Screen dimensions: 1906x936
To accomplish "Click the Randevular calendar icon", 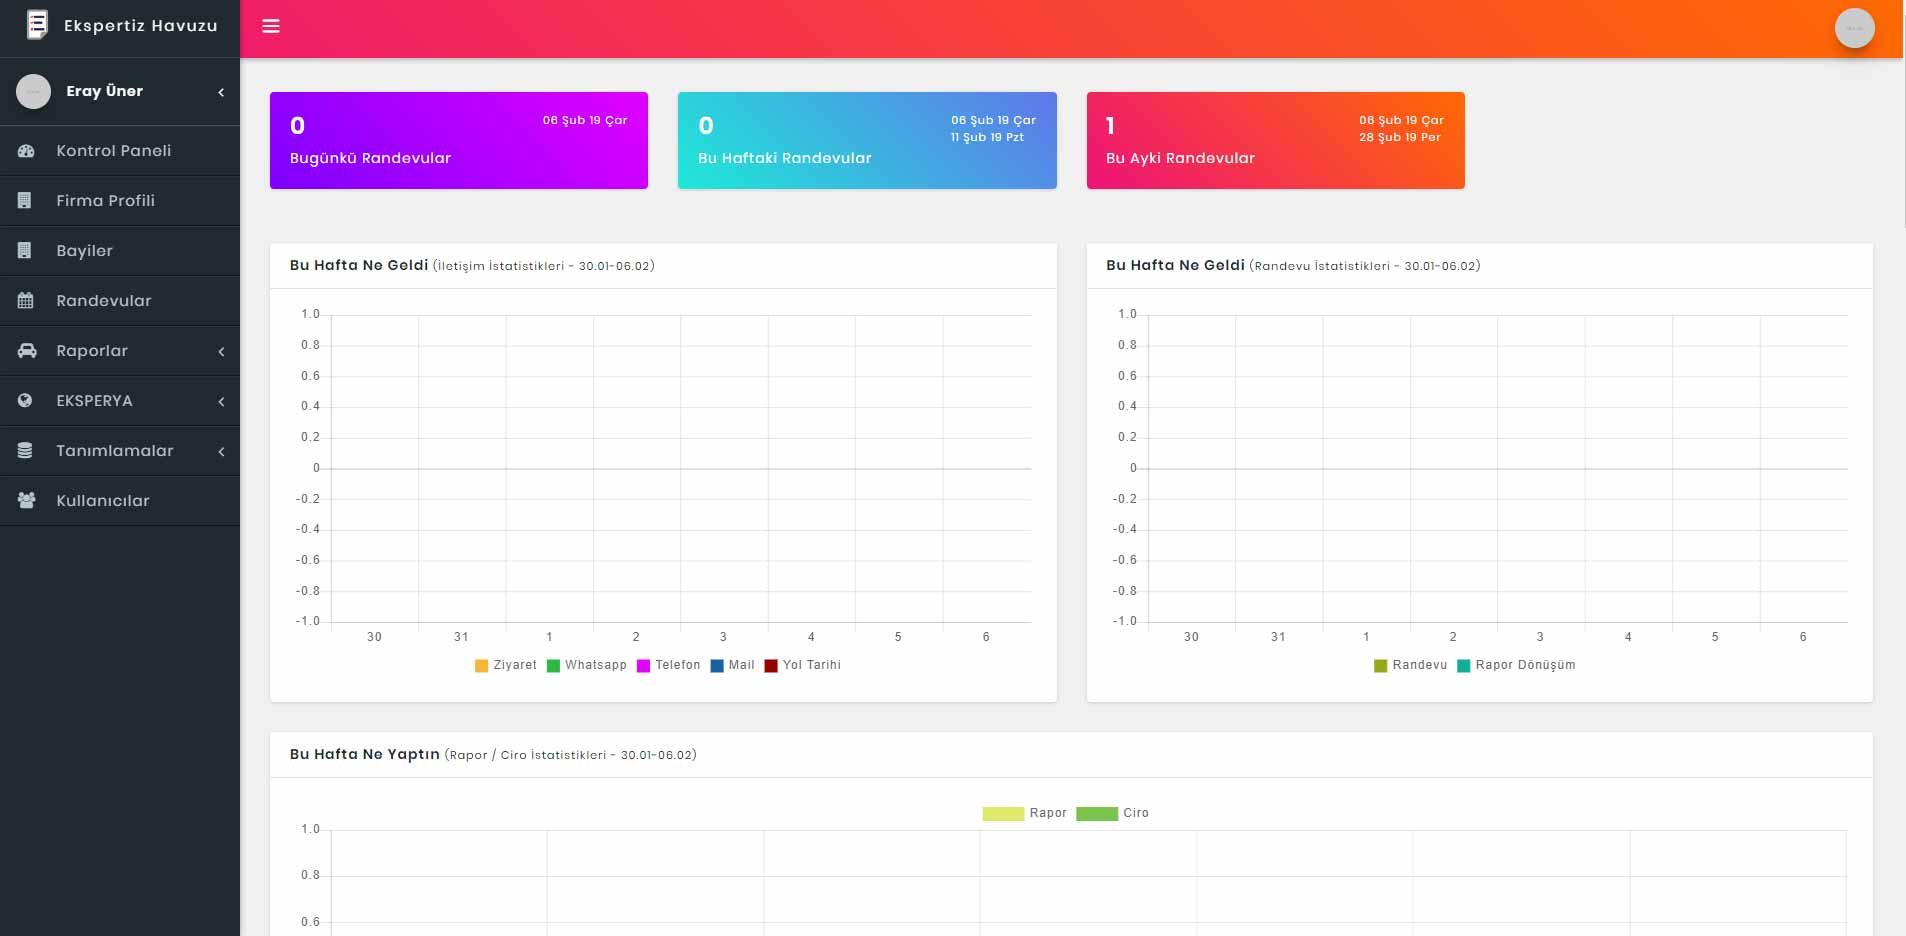I will click(x=26, y=301).
